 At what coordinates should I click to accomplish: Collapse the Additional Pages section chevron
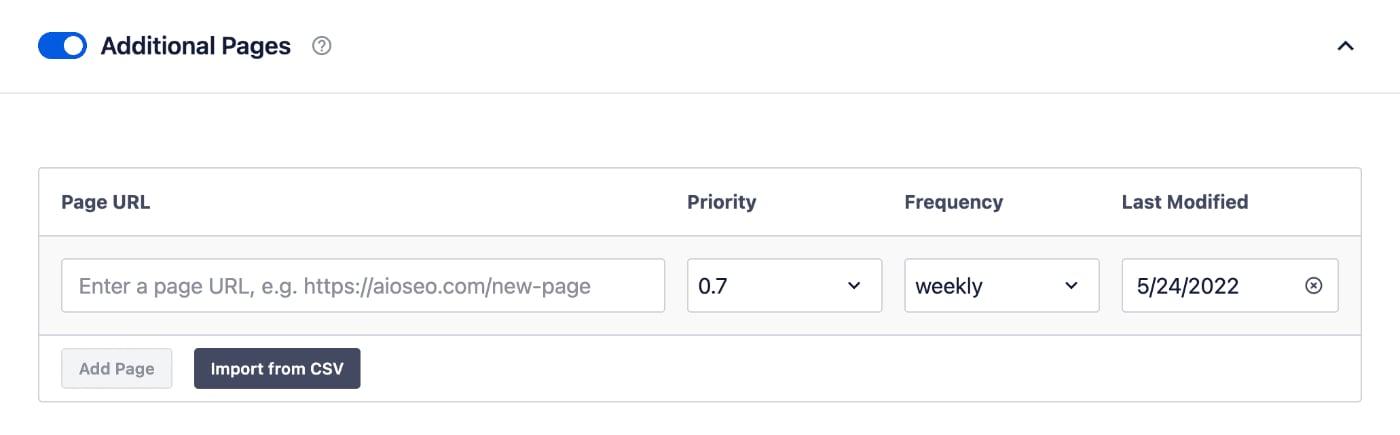click(1346, 46)
